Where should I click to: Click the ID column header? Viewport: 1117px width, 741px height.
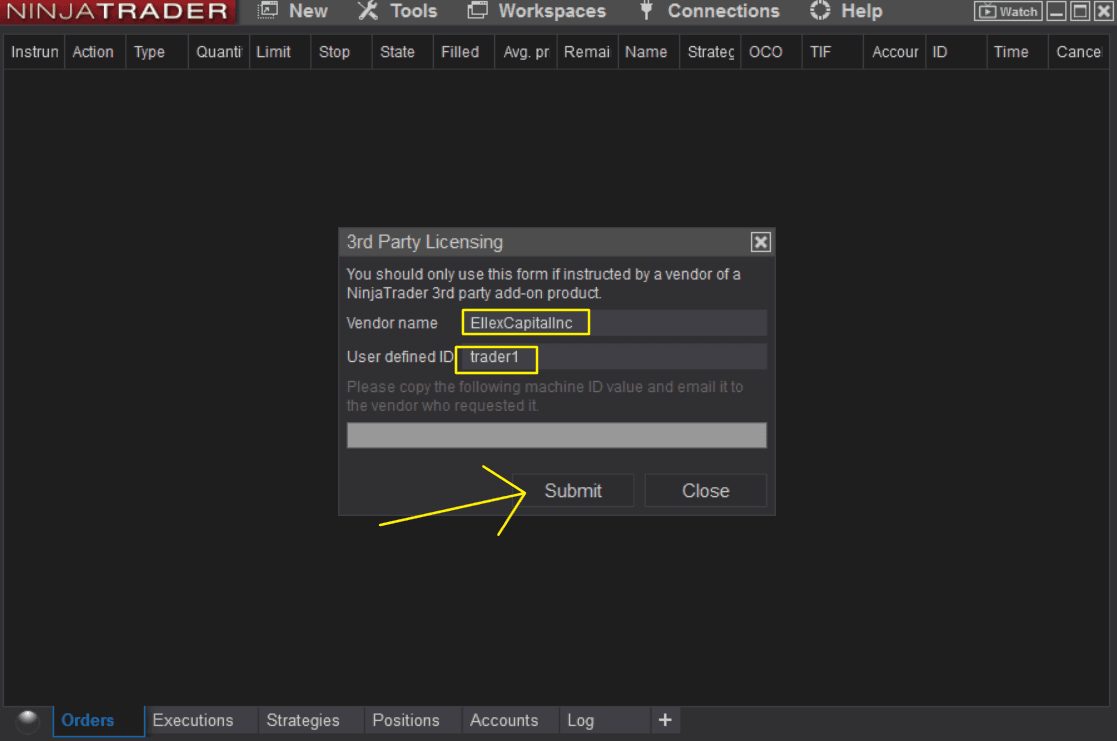pyautogui.click(x=956, y=52)
